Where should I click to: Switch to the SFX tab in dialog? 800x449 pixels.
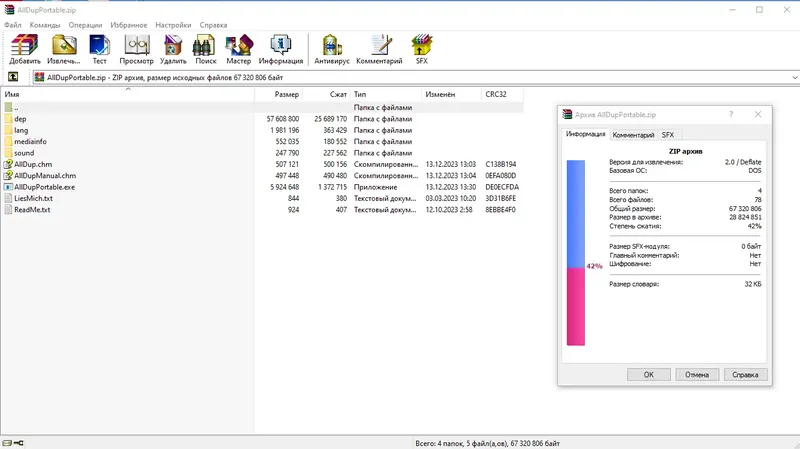(x=668, y=135)
